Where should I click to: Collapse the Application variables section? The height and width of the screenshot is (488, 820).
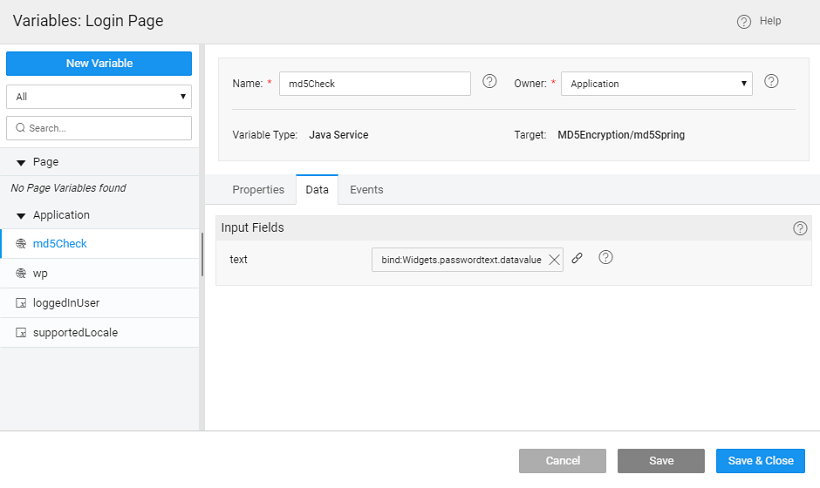pyautogui.click(x=21, y=215)
